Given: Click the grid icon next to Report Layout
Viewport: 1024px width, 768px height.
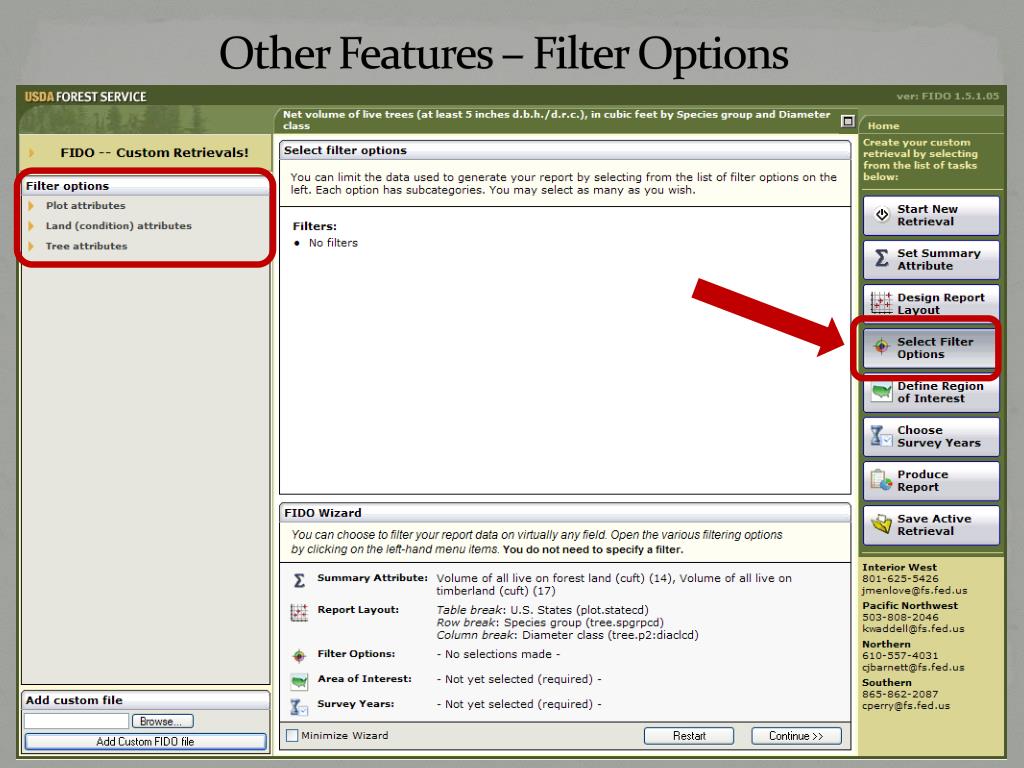Looking at the screenshot, I should (299, 613).
